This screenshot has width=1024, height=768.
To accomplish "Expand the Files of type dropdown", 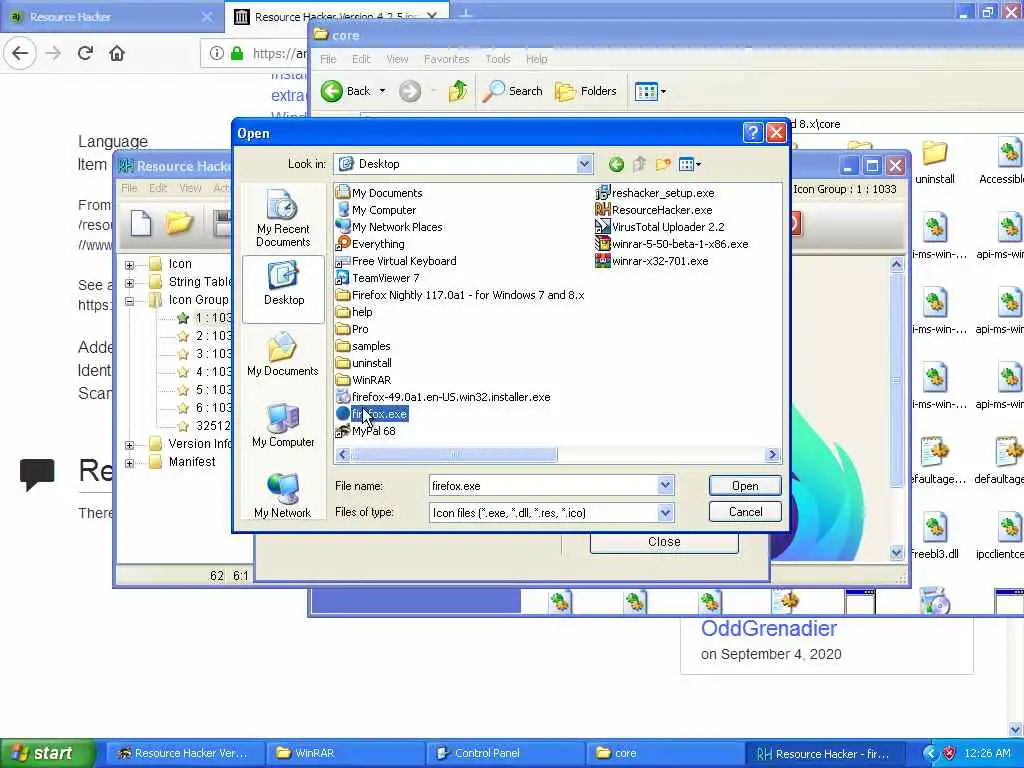I will 665,513.
